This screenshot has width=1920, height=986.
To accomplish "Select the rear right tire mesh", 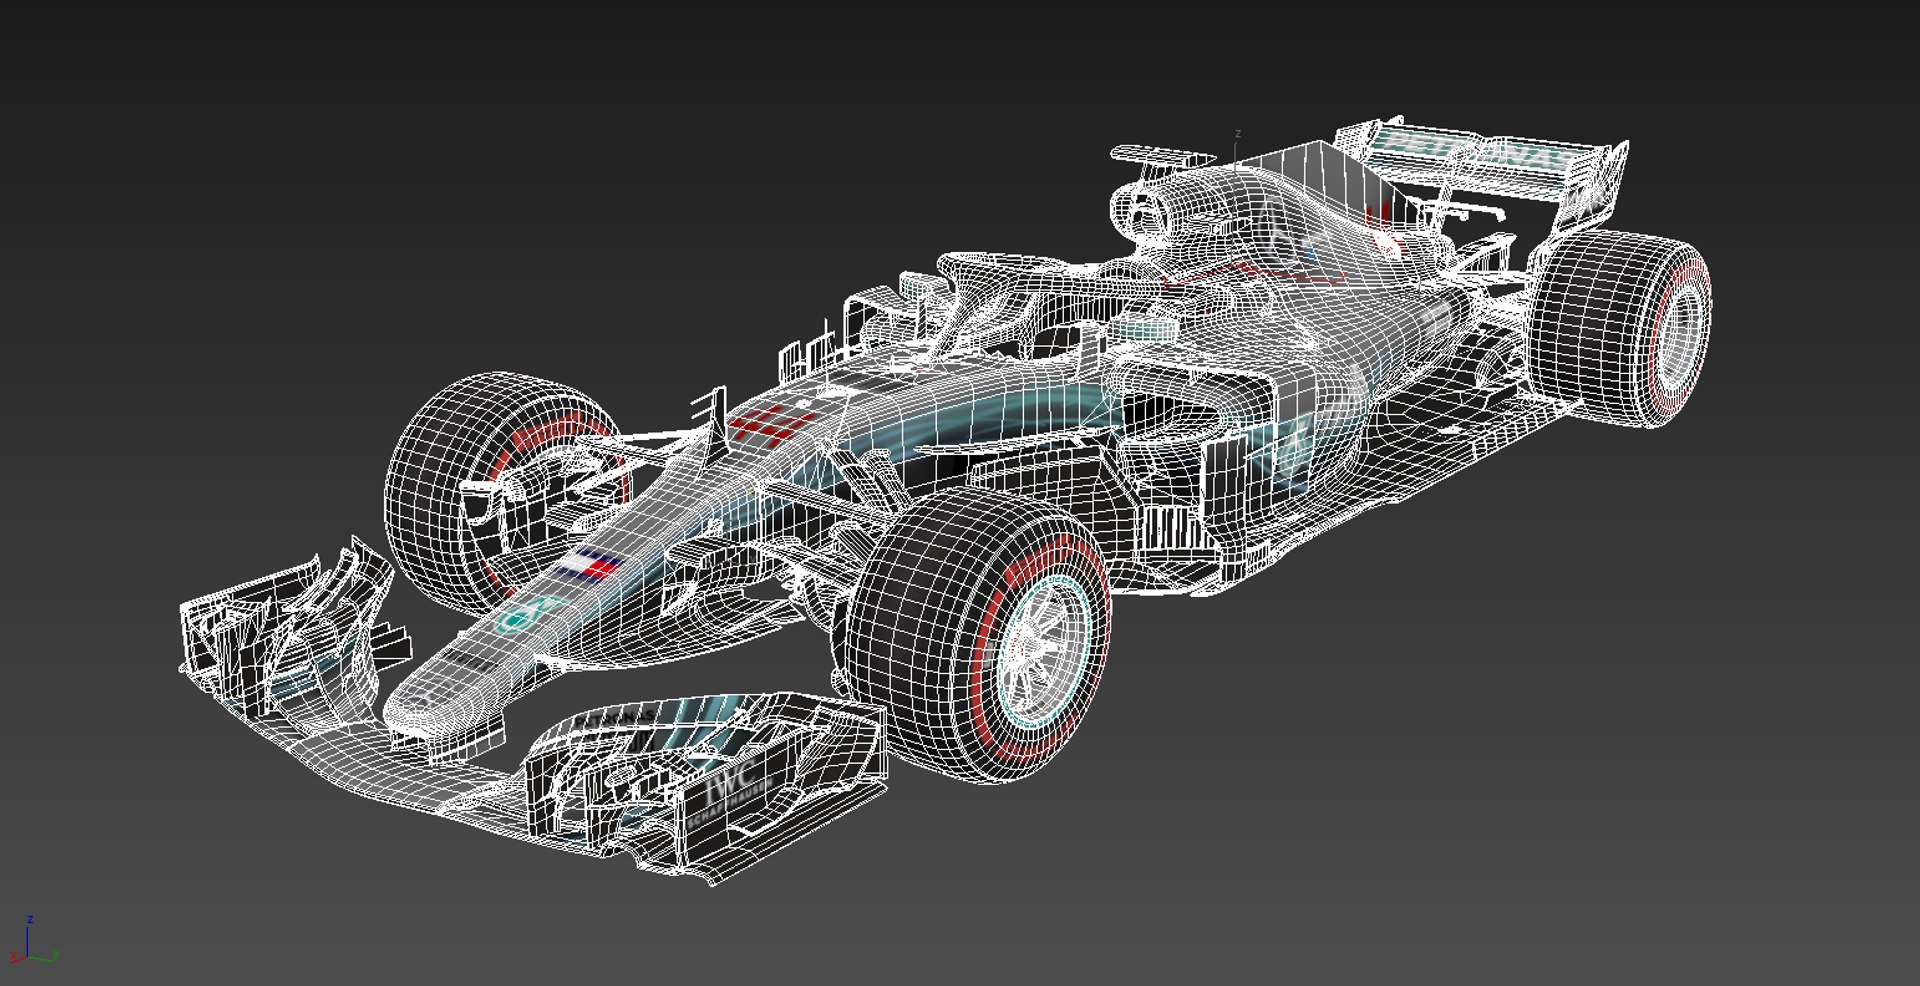I will (x=1620, y=328).
